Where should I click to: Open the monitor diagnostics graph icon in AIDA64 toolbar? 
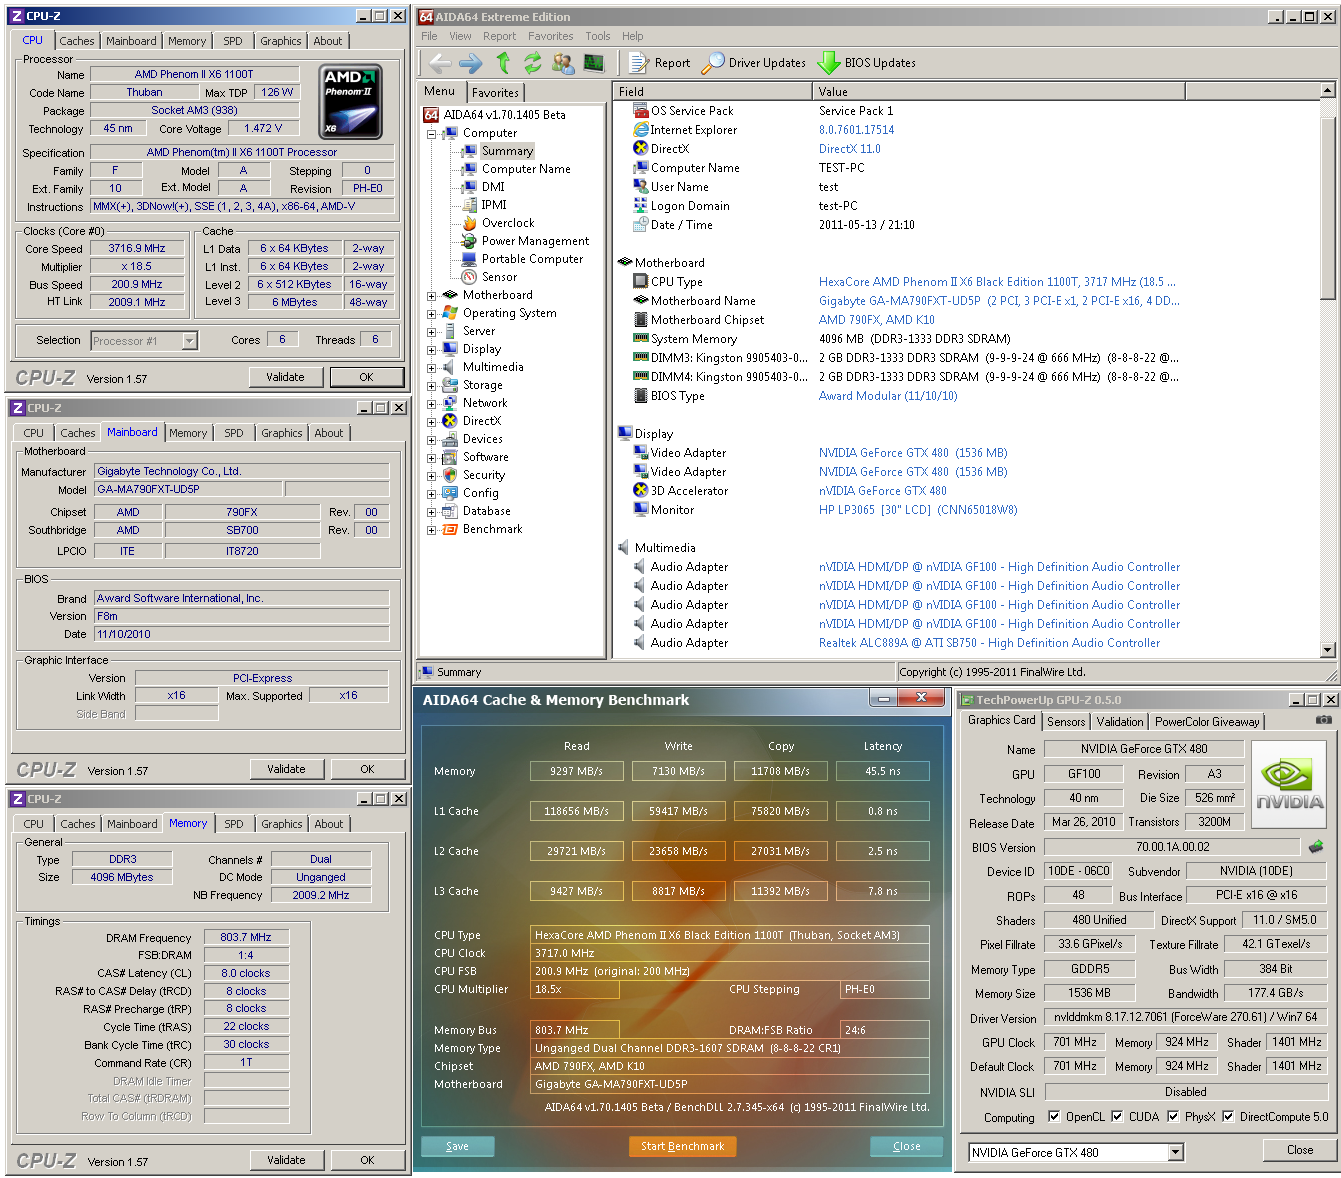[x=594, y=63]
